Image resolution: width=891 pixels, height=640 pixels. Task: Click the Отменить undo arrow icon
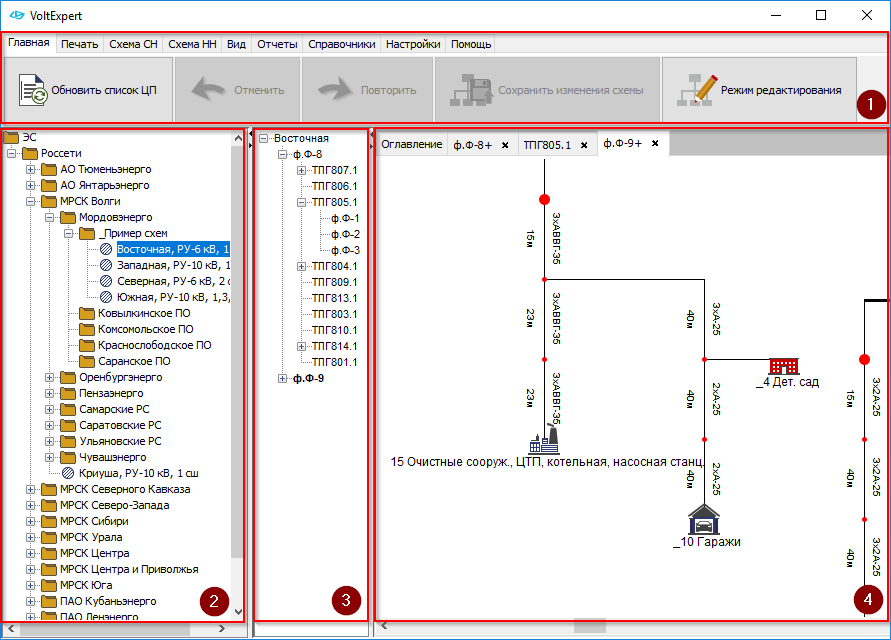tap(209, 90)
